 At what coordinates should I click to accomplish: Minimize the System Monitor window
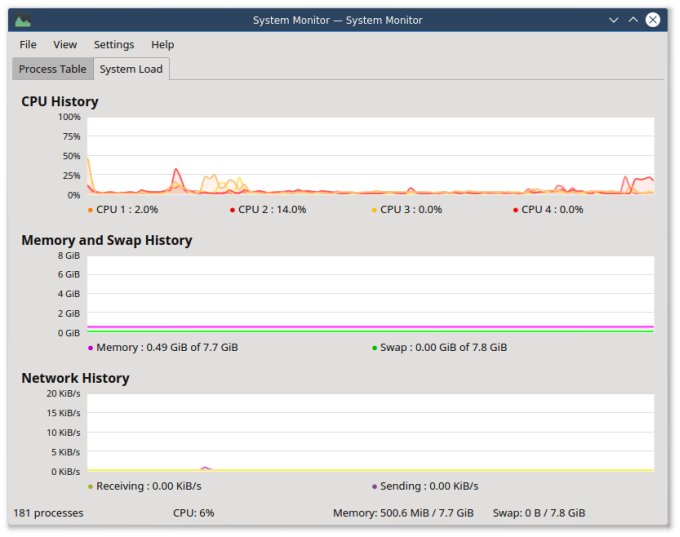pyautogui.click(x=613, y=20)
